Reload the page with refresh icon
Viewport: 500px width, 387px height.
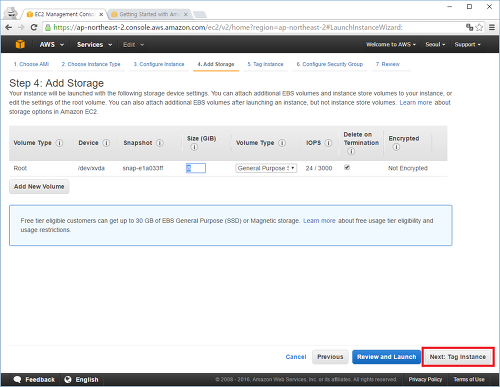(34, 27)
